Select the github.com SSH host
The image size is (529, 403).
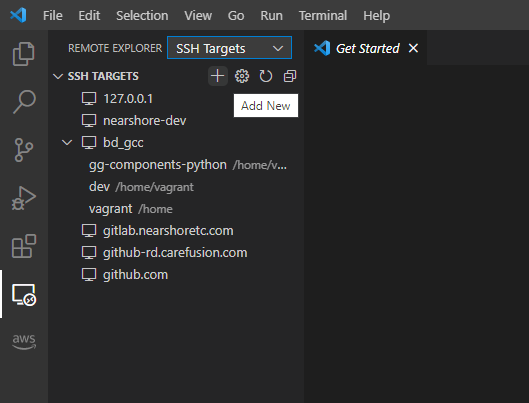135,275
